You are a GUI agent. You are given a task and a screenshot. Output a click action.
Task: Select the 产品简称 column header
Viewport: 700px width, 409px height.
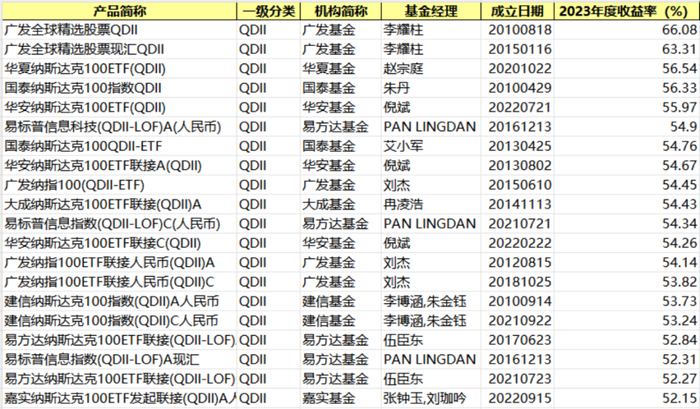click(119, 11)
